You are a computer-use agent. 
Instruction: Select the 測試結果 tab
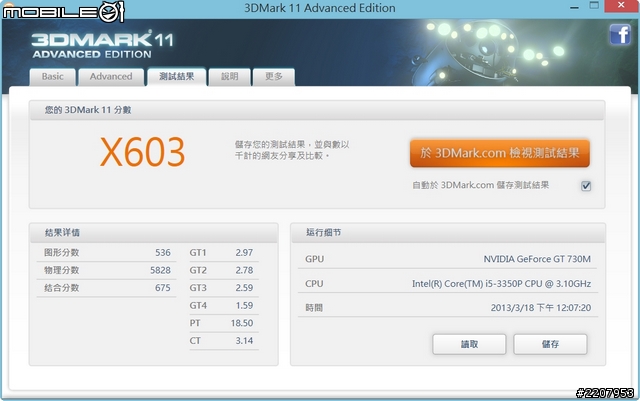click(177, 76)
